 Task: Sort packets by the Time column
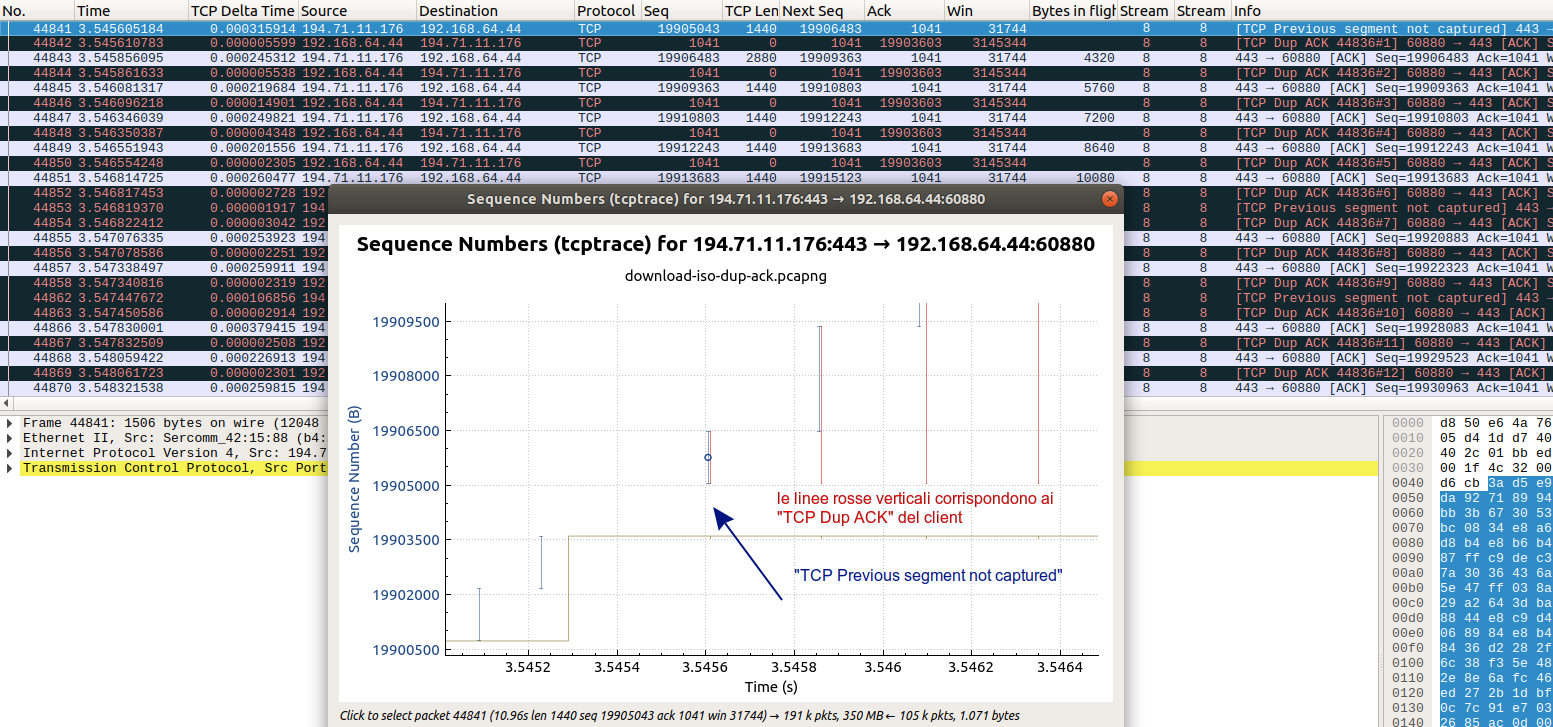pyautogui.click(x=131, y=11)
